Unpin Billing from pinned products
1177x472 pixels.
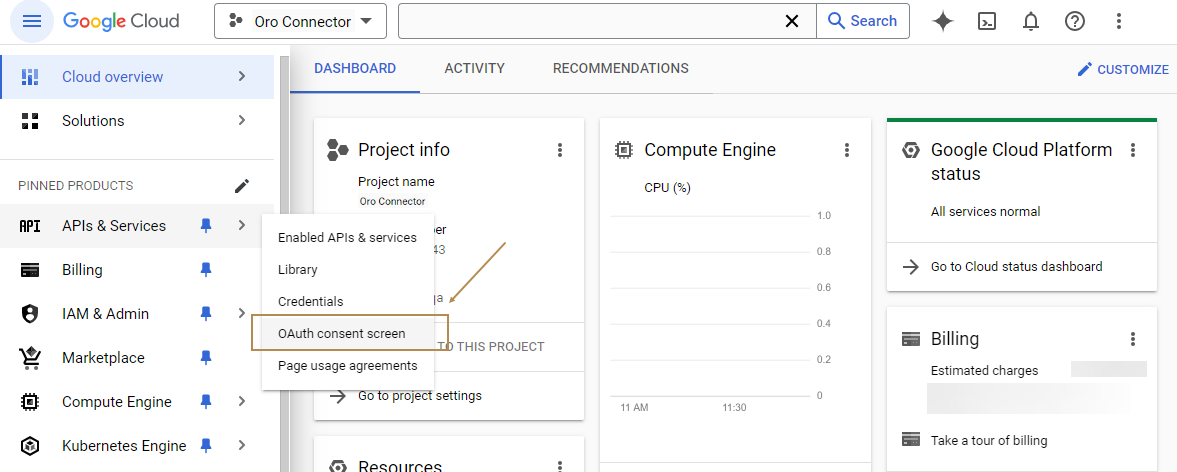206,270
